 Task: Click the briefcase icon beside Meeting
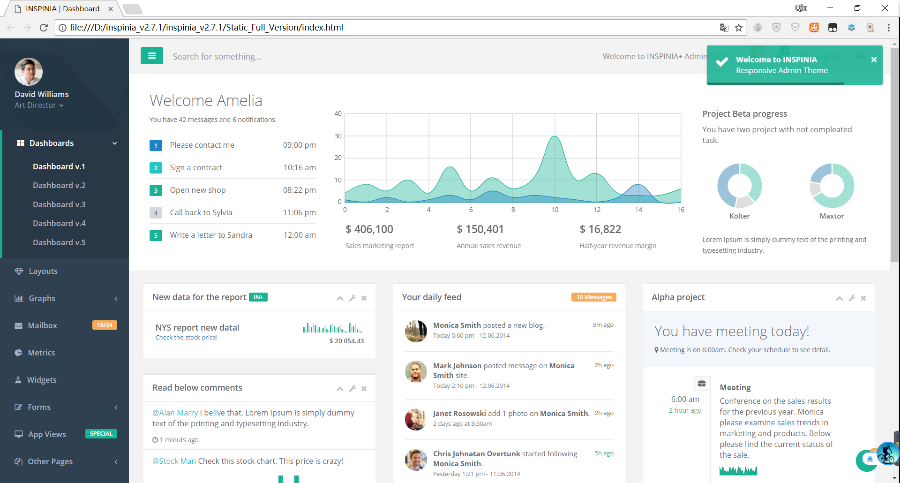[x=701, y=384]
